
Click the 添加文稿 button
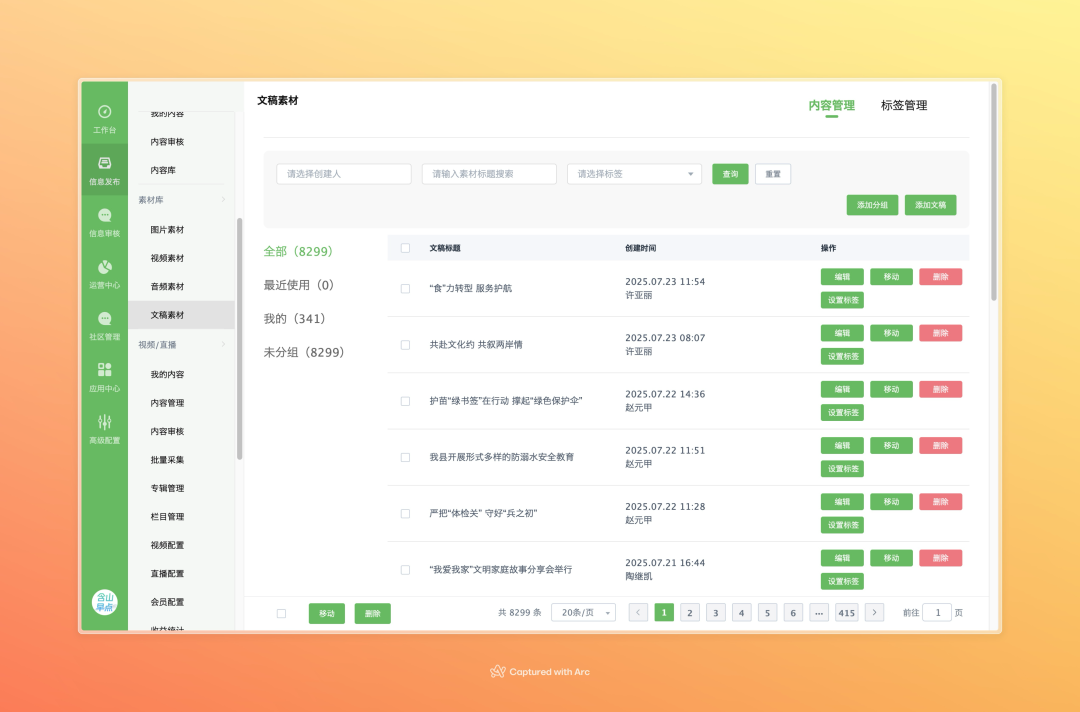(931, 205)
